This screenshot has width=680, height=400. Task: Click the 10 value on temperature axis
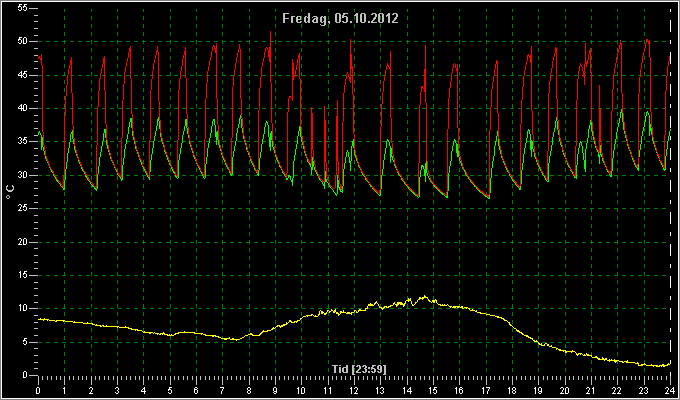pos(23,308)
